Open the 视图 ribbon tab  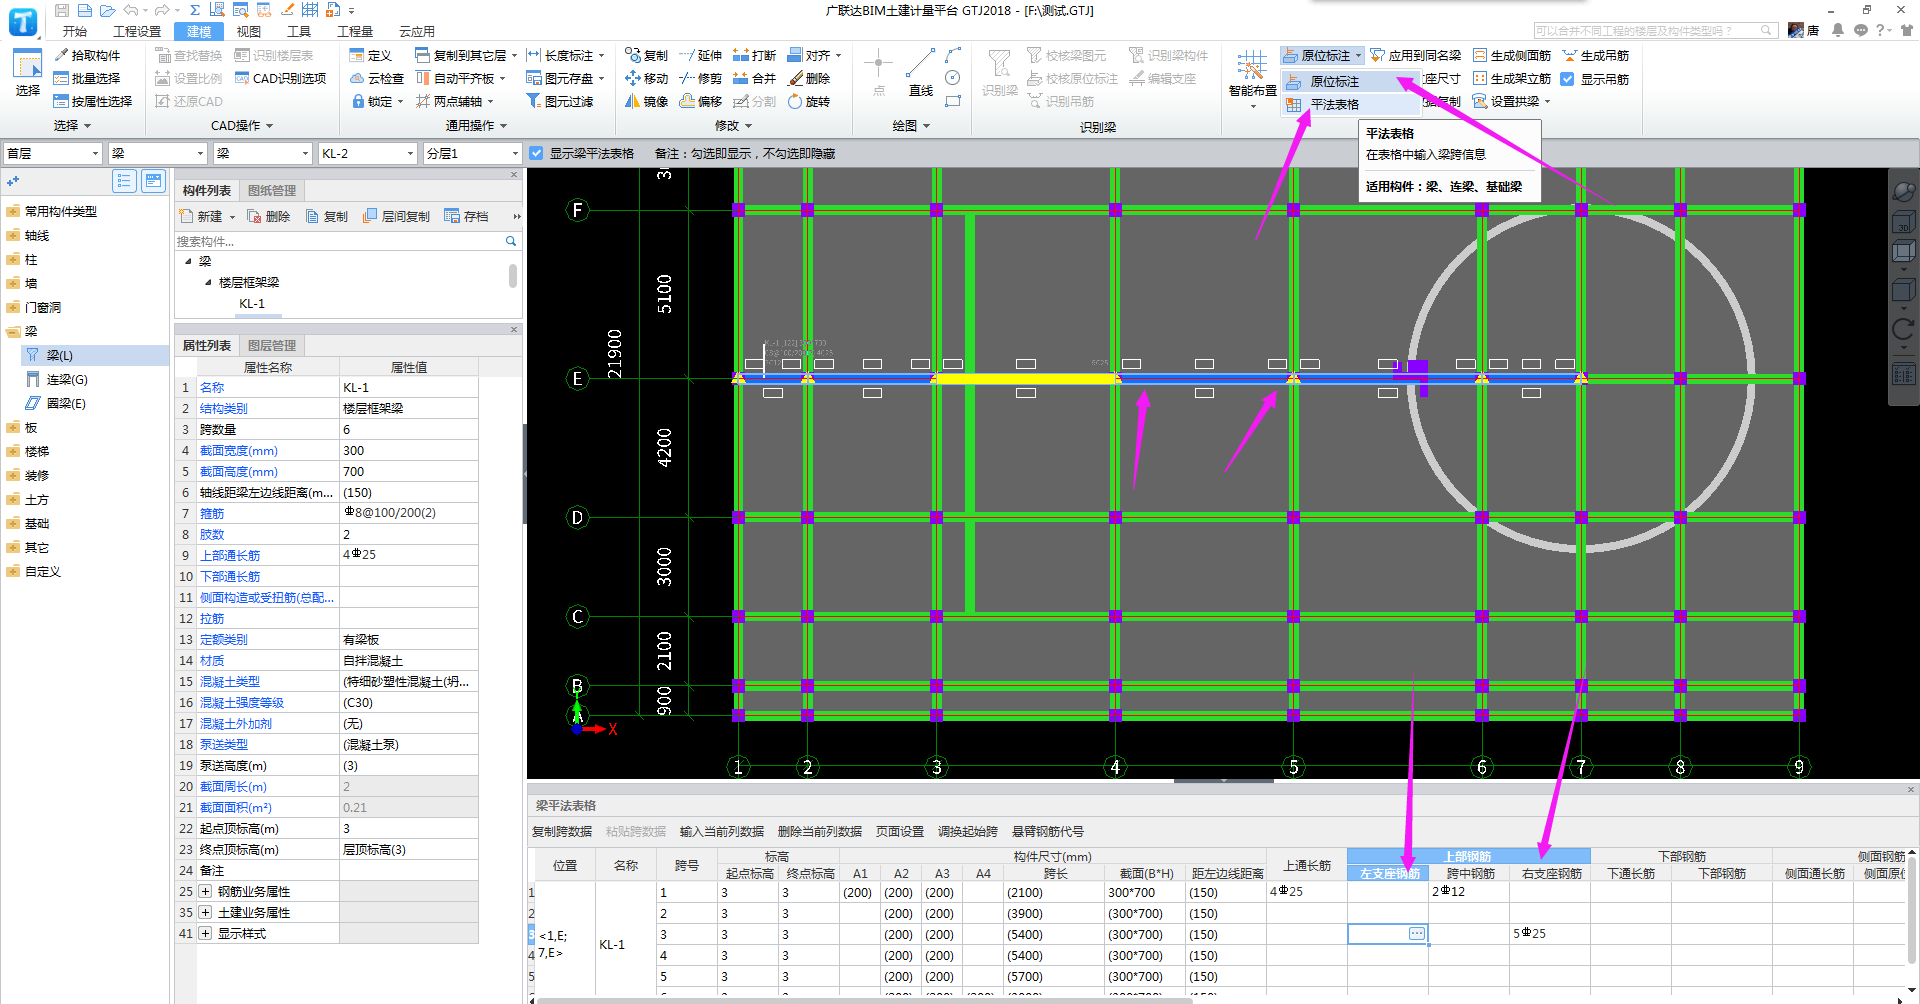(248, 31)
